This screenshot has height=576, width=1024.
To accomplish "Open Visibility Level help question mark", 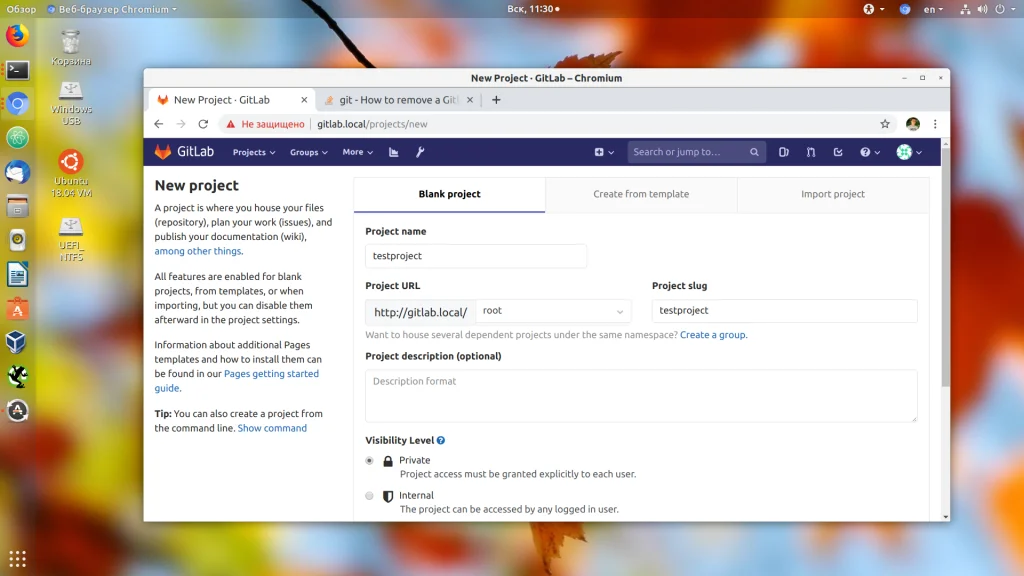I will (441, 441).
